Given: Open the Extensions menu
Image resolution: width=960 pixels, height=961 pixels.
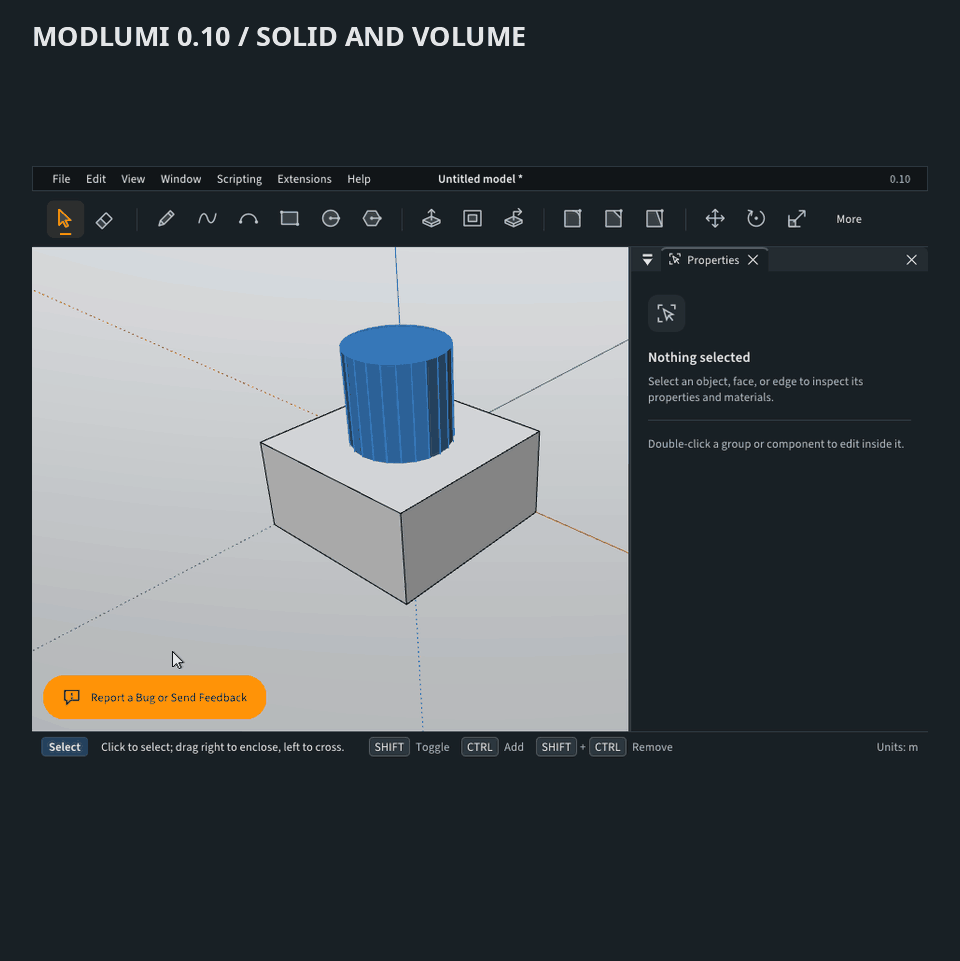Looking at the screenshot, I should (x=304, y=179).
